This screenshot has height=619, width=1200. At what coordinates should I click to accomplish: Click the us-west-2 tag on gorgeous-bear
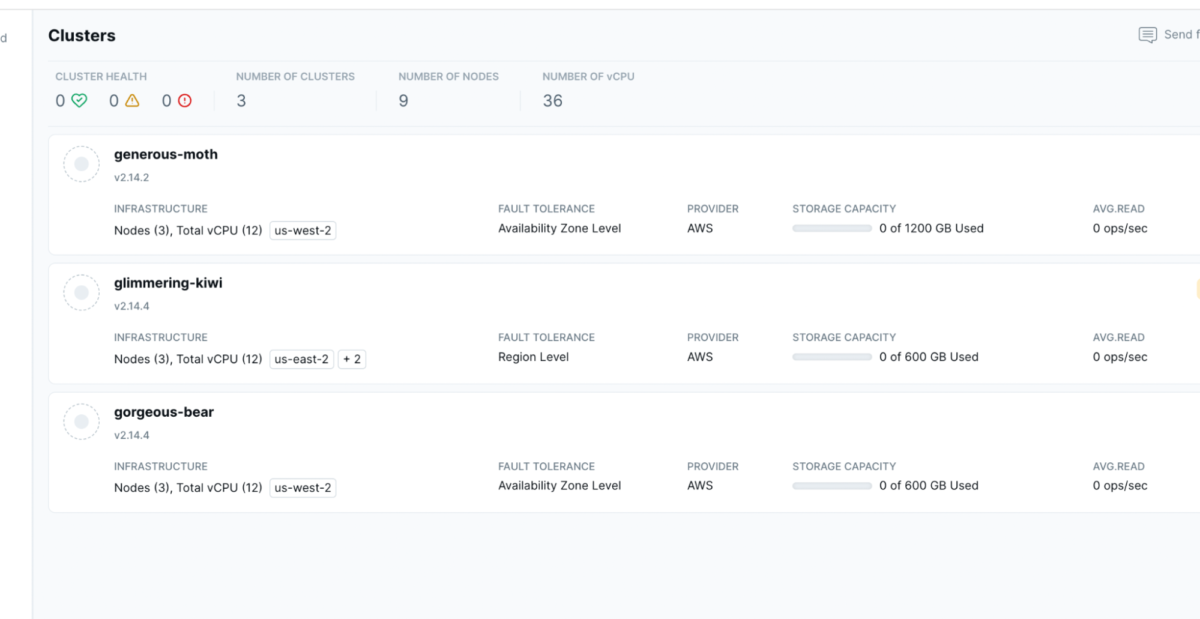[x=302, y=487]
